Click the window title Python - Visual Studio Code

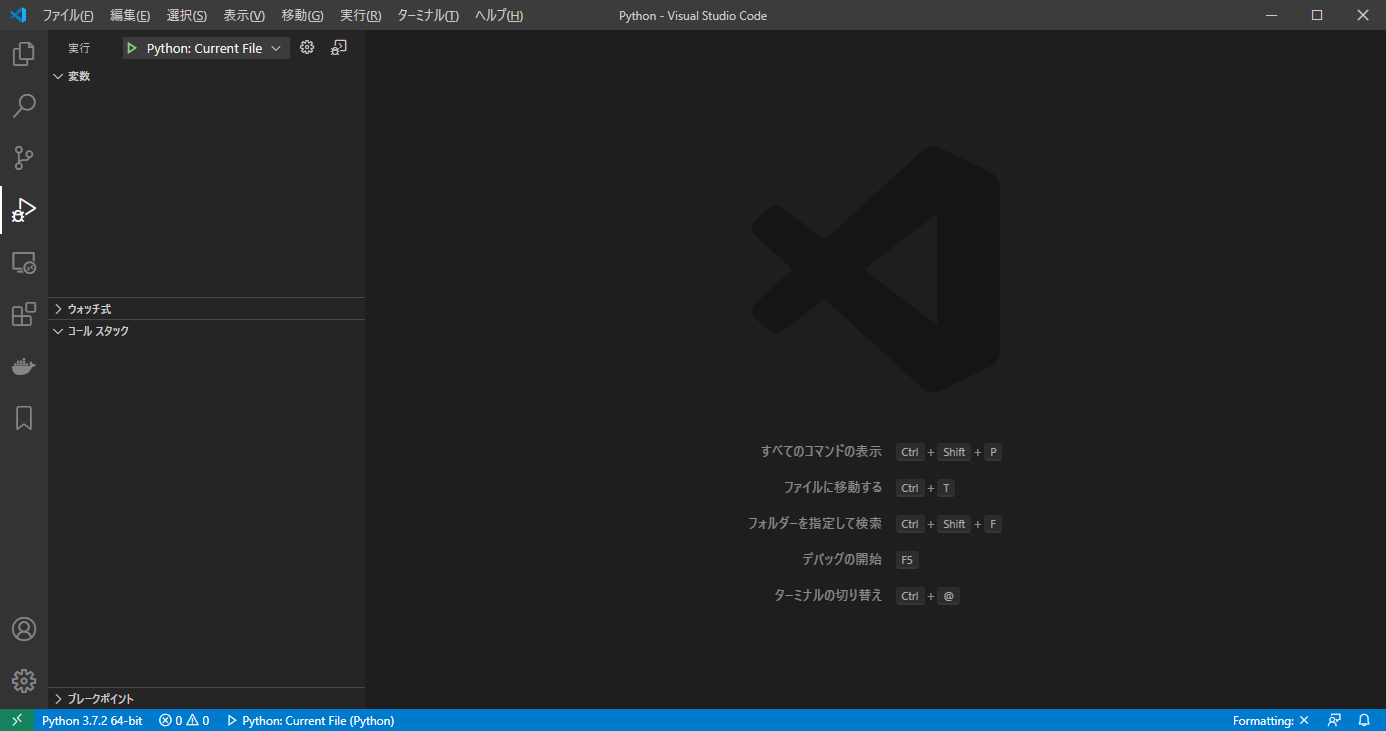[x=693, y=15]
